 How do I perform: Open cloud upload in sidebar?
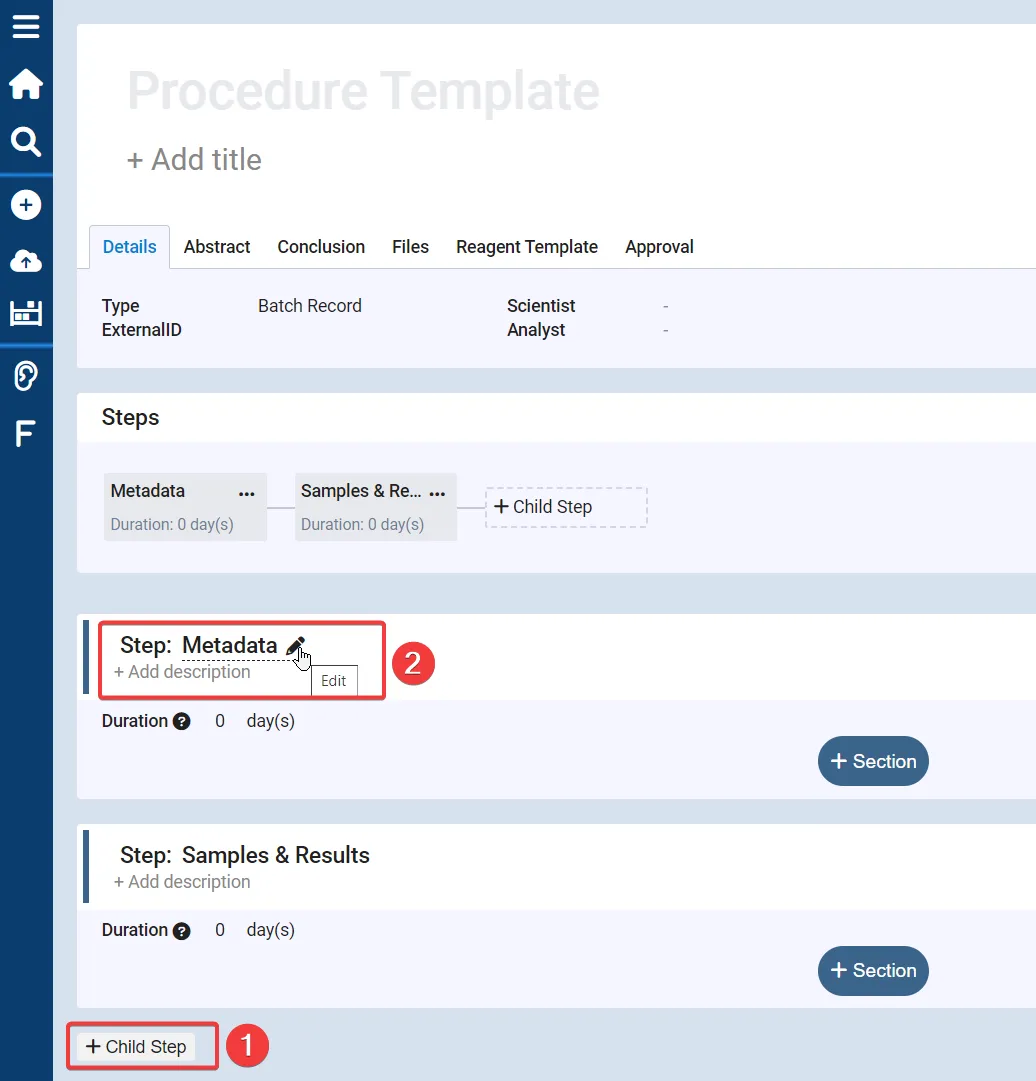coord(26,261)
